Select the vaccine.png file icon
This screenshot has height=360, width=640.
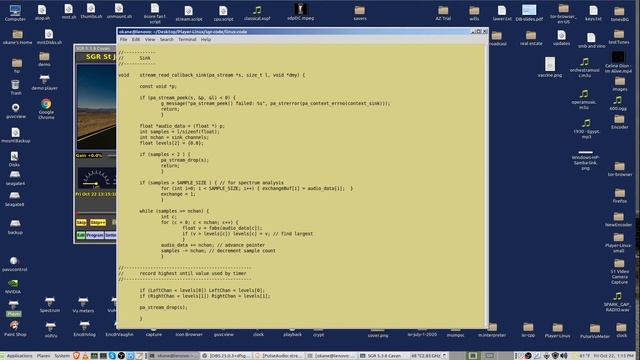tap(550, 67)
